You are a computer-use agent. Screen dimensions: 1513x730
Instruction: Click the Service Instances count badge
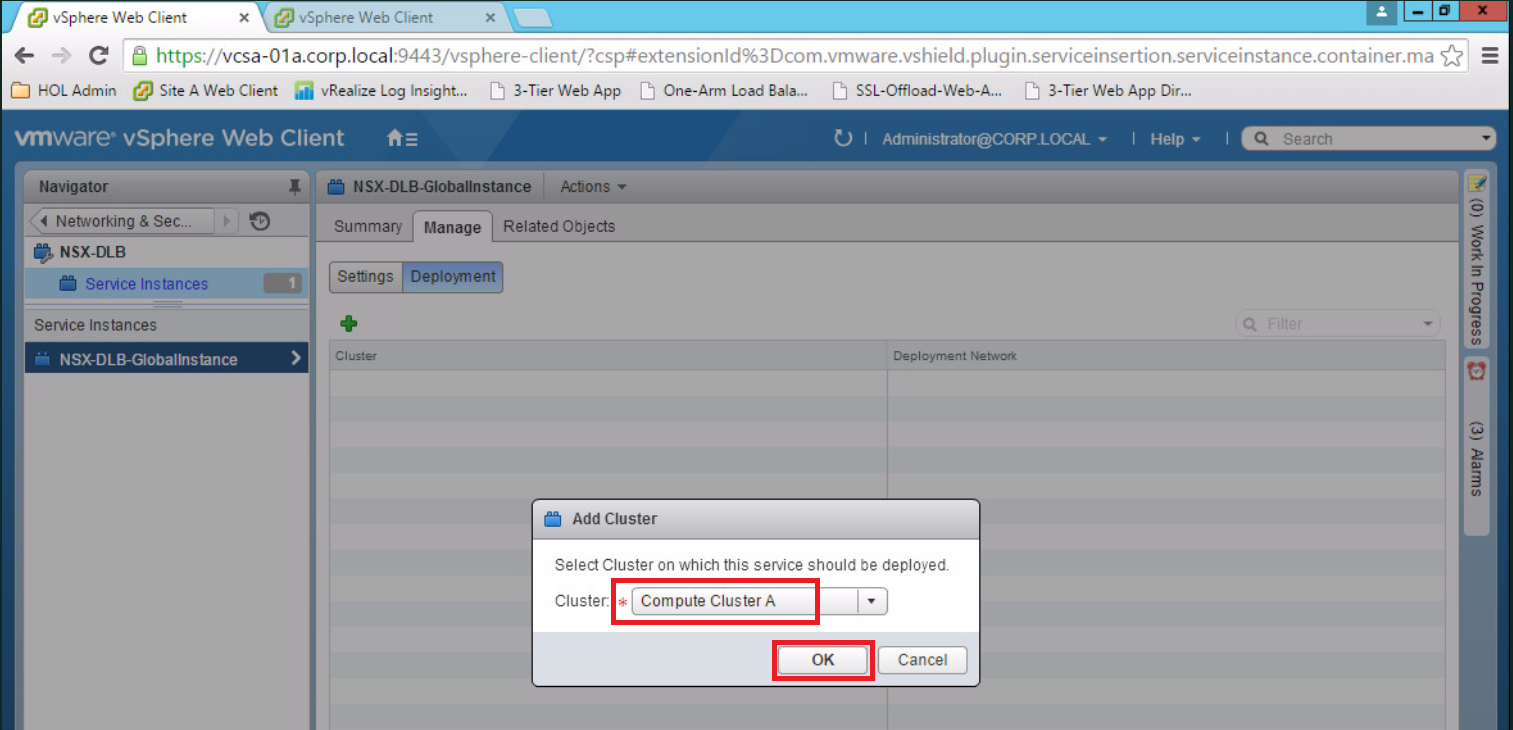(283, 284)
